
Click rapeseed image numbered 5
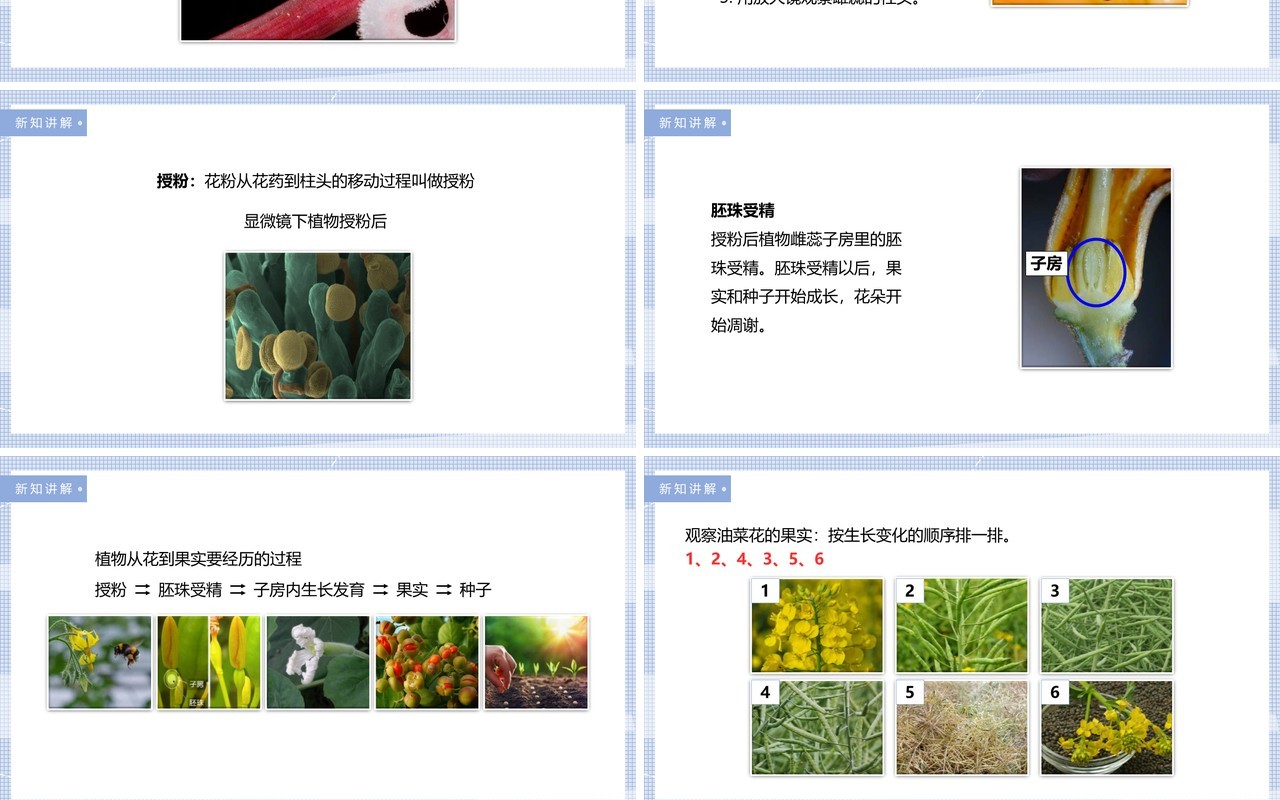pos(962,727)
